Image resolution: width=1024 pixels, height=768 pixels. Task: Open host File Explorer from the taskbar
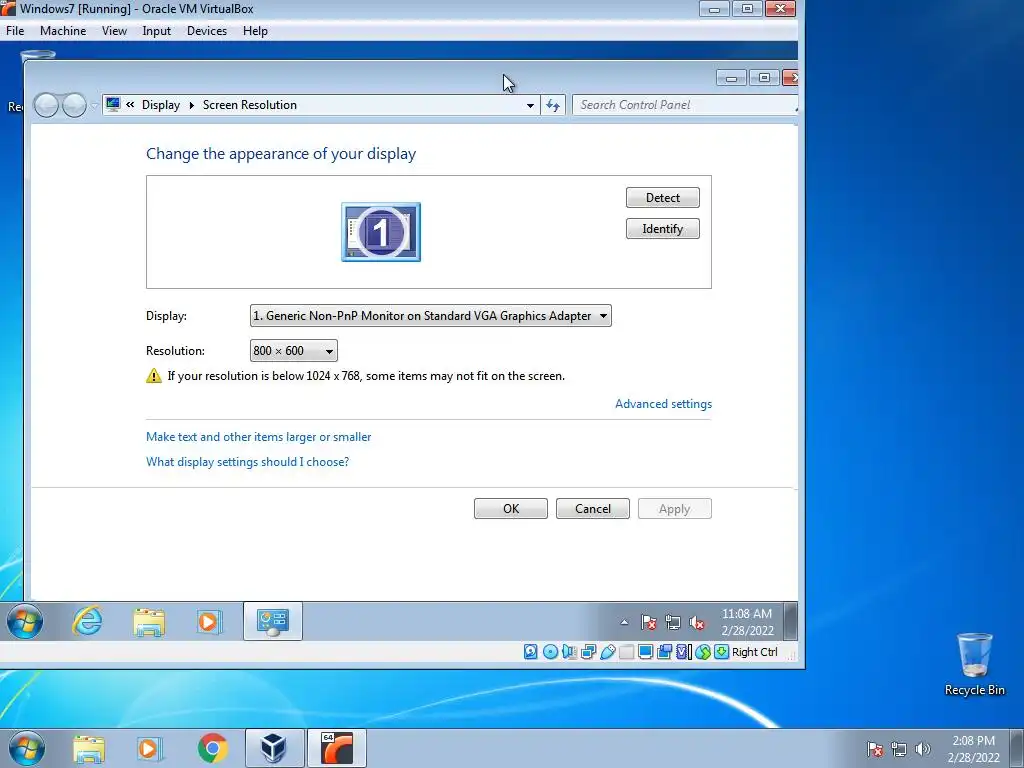(x=88, y=749)
